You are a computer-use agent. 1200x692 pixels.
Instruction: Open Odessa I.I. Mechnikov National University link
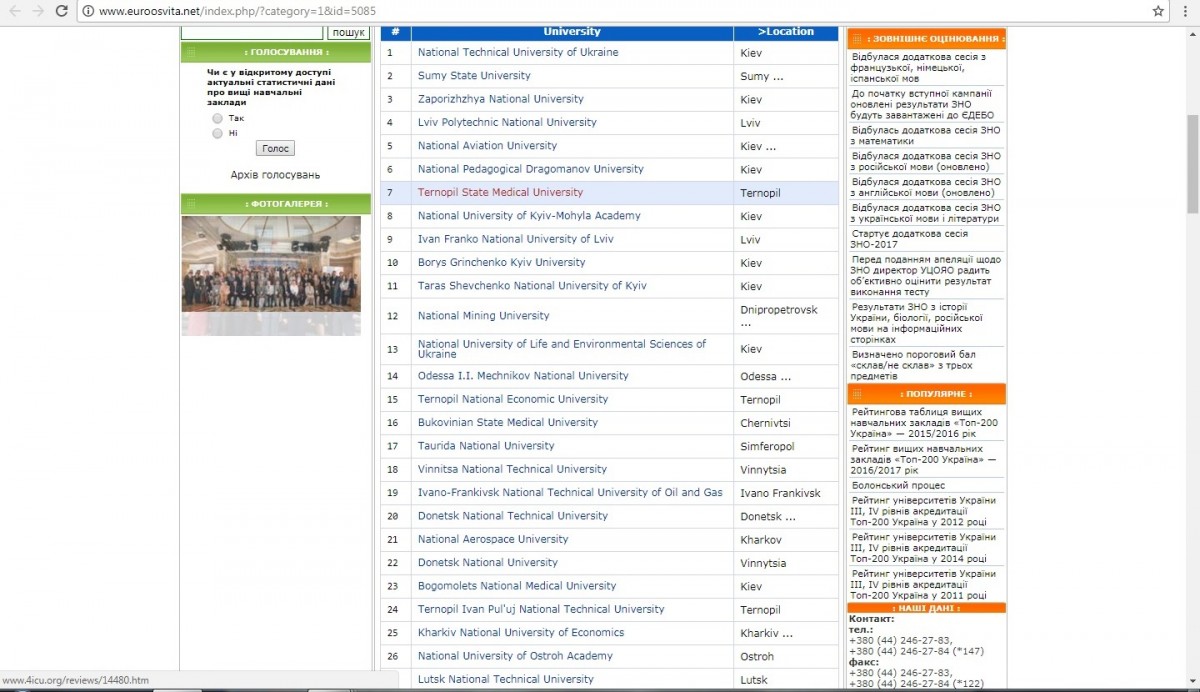523,376
